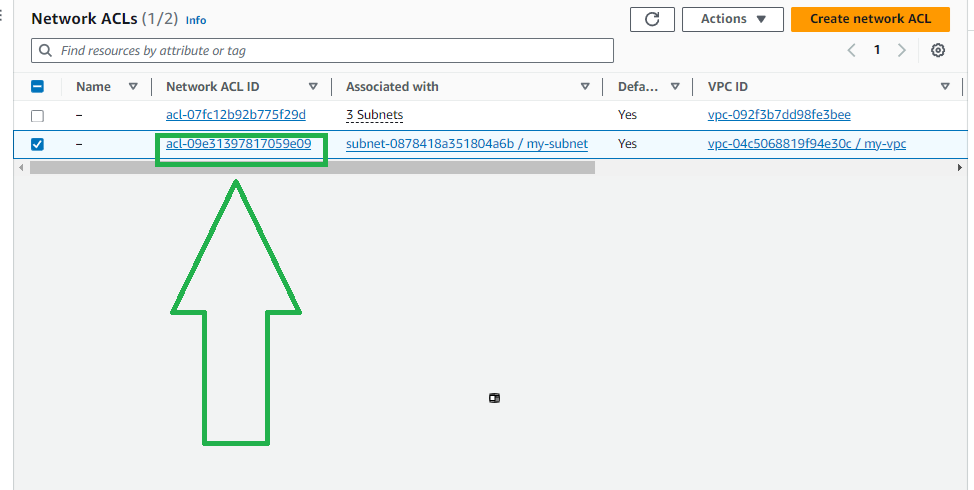Click the Associated with column header
This screenshot has height=490, width=974.
click(392, 87)
